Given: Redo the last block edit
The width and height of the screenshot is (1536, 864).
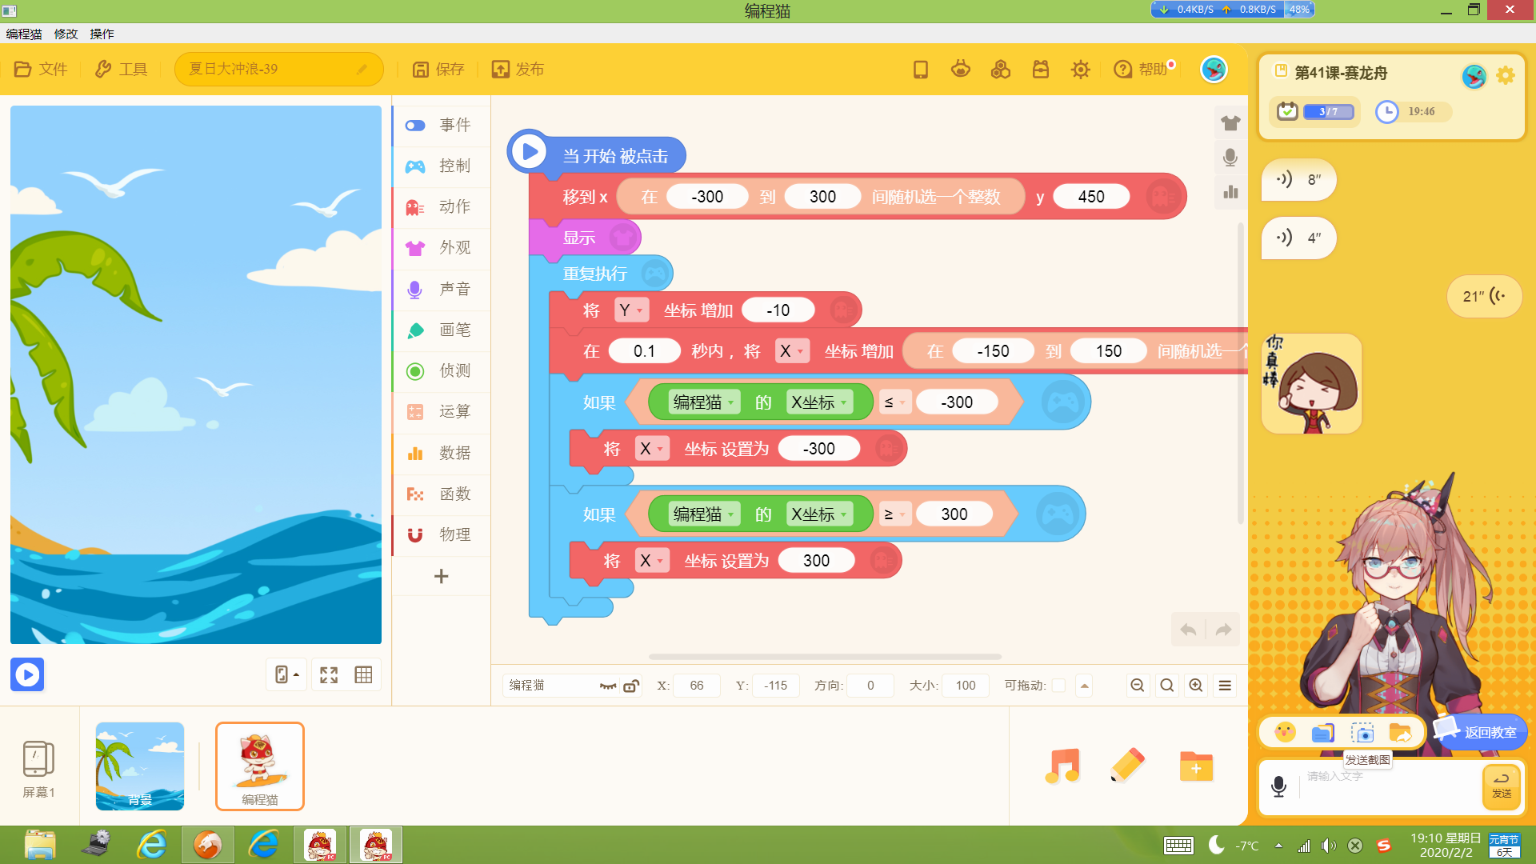Looking at the screenshot, I should [1223, 630].
